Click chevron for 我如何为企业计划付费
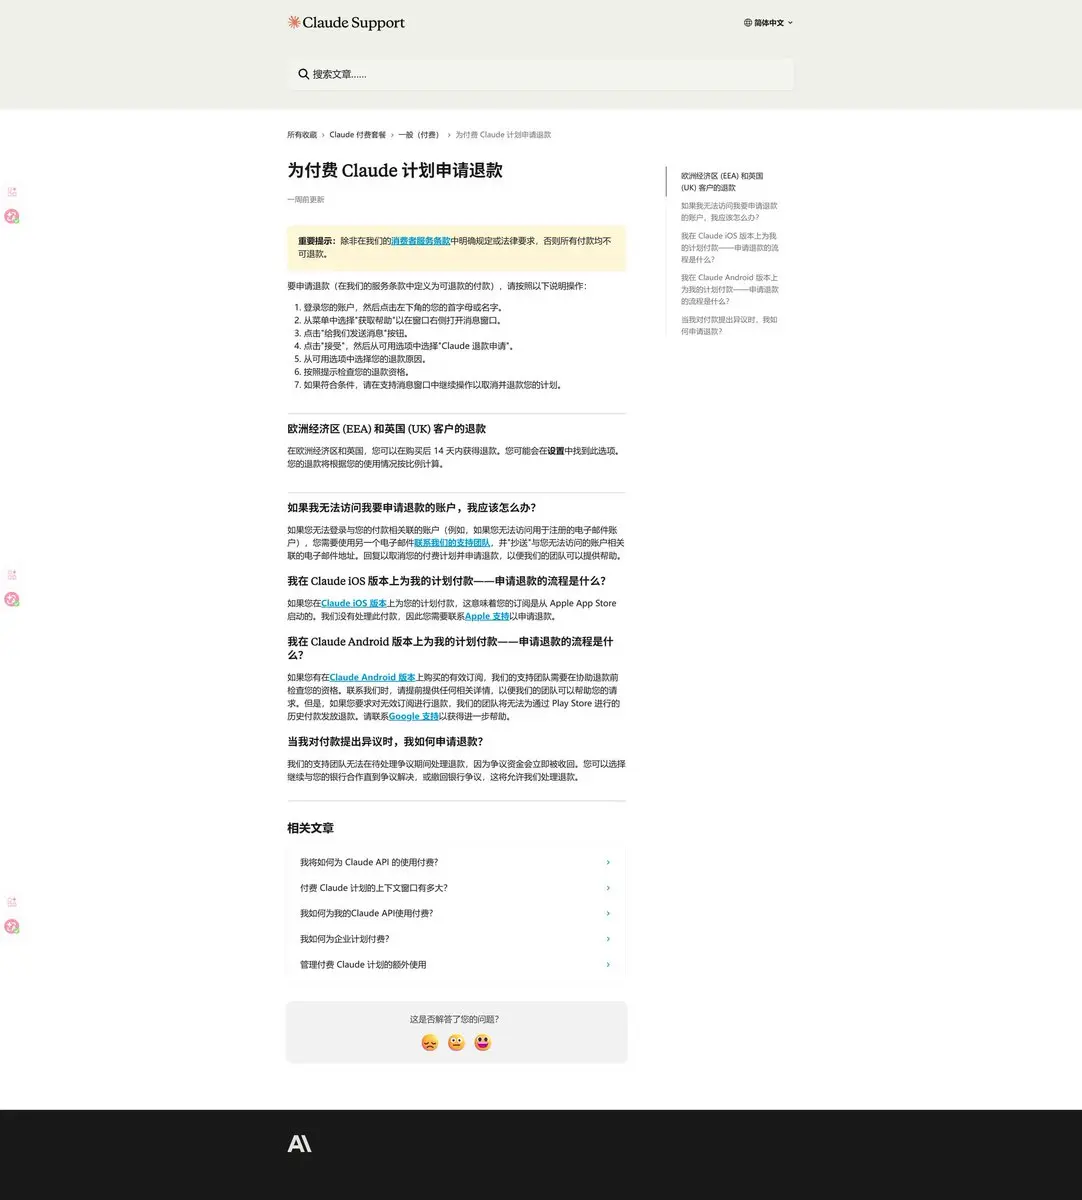Viewport: 1082px width, 1200px height. pyautogui.click(x=608, y=939)
